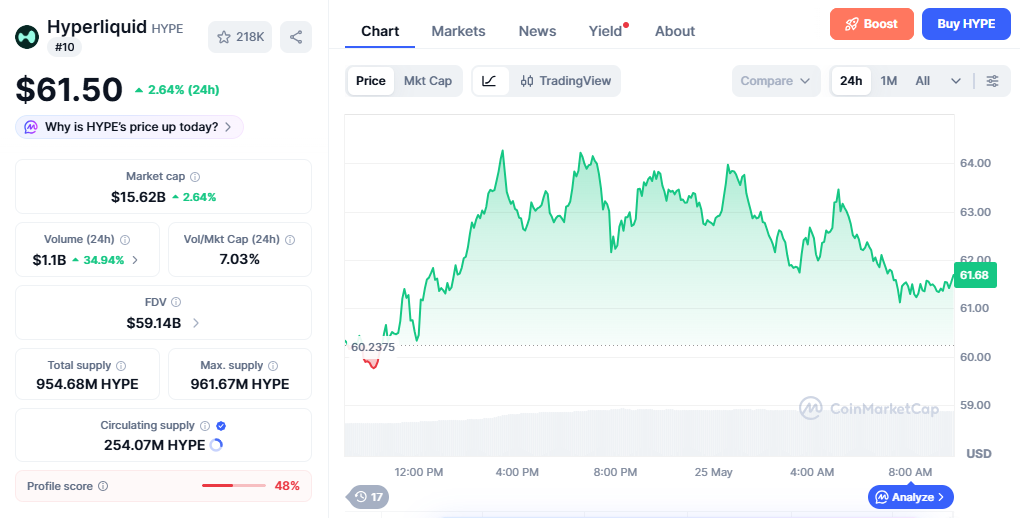
Task: Open chart settings sliders icon
Action: point(993,81)
